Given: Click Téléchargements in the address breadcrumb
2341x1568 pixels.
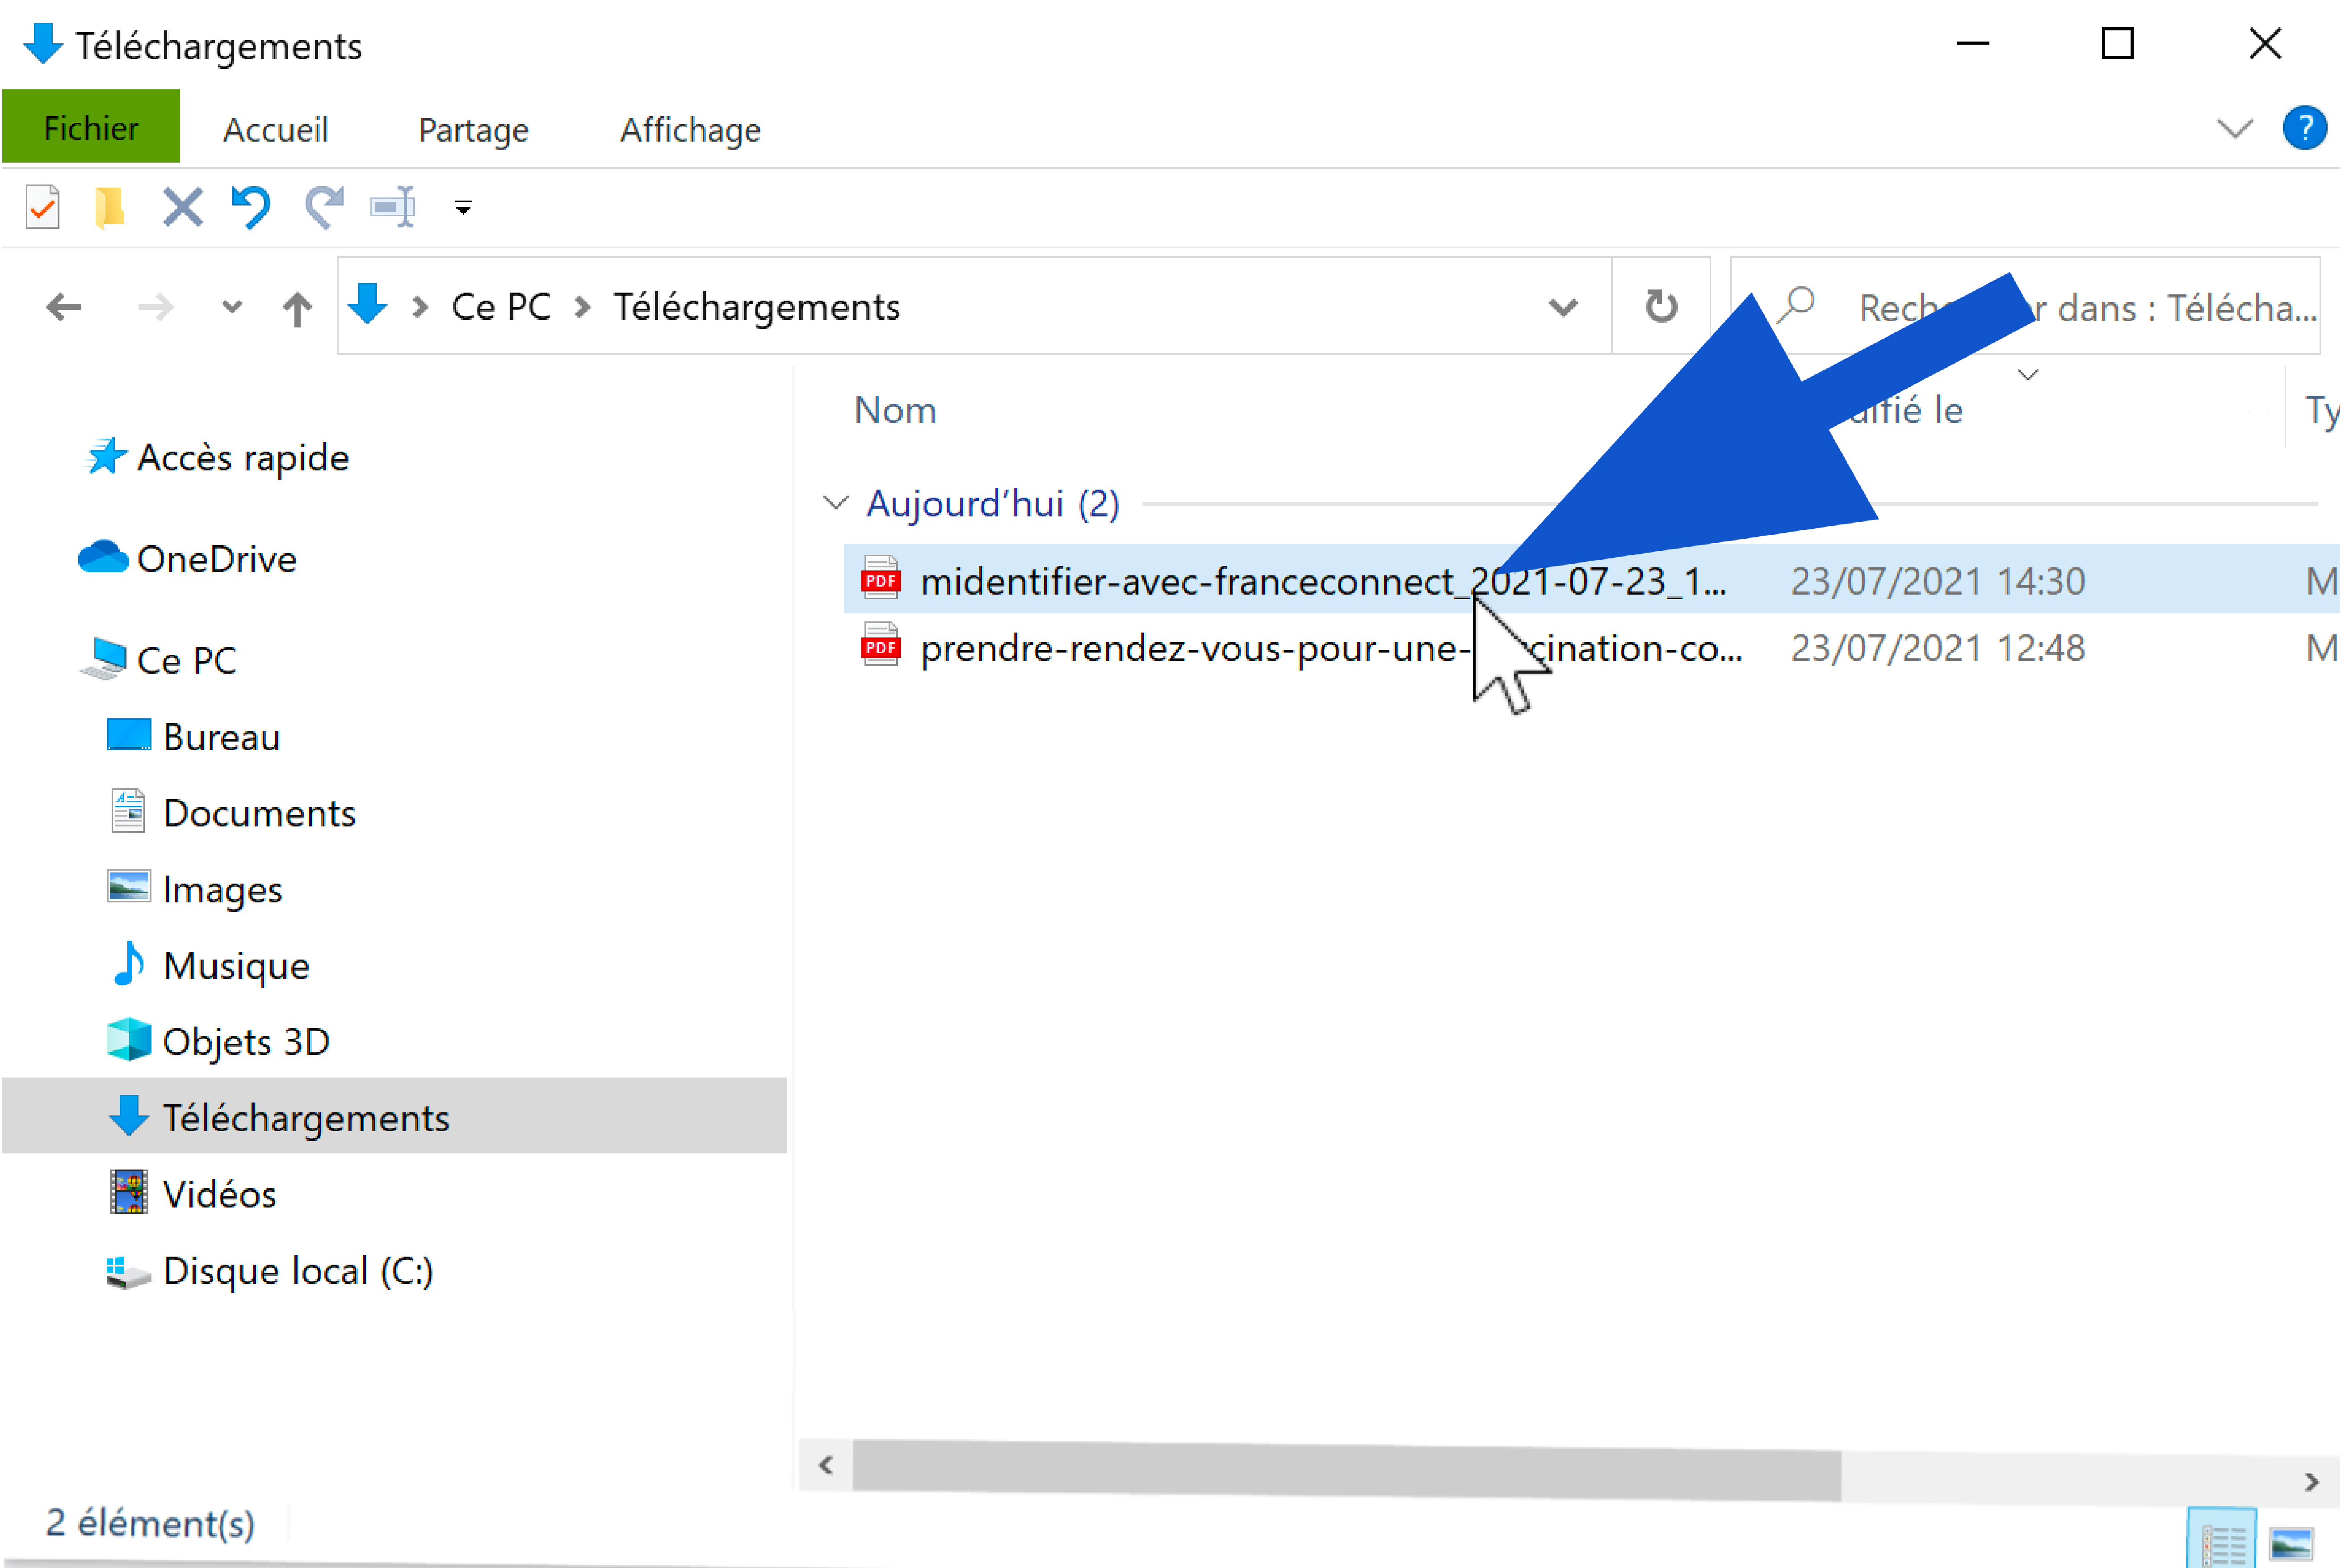Looking at the screenshot, I should (x=757, y=306).
